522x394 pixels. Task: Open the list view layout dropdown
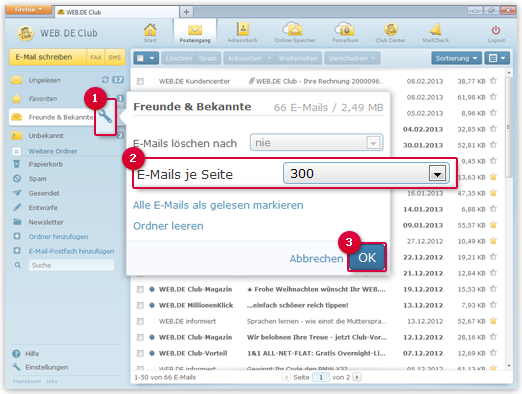[497, 58]
